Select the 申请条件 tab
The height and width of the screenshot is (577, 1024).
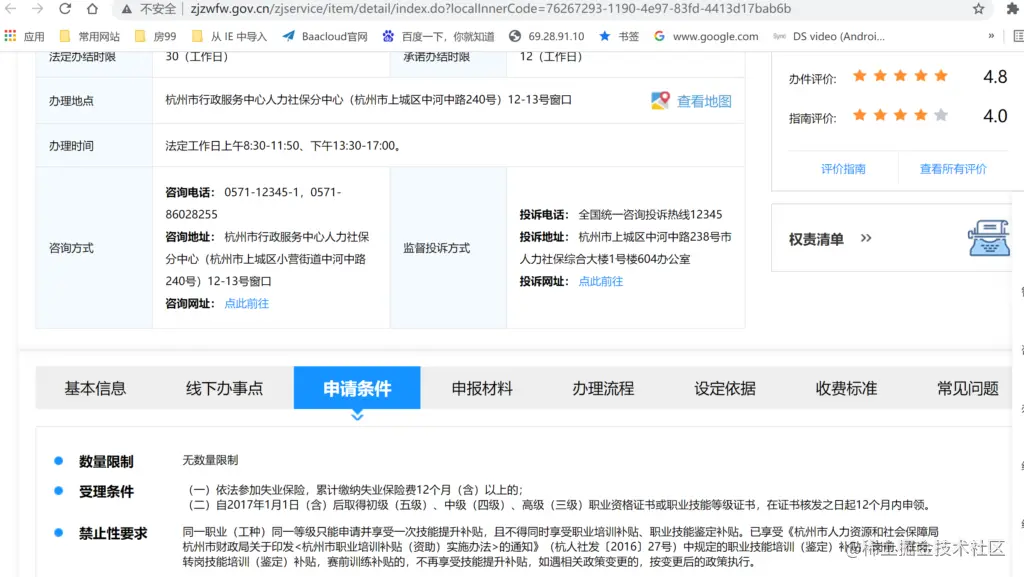tap(357, 388)
